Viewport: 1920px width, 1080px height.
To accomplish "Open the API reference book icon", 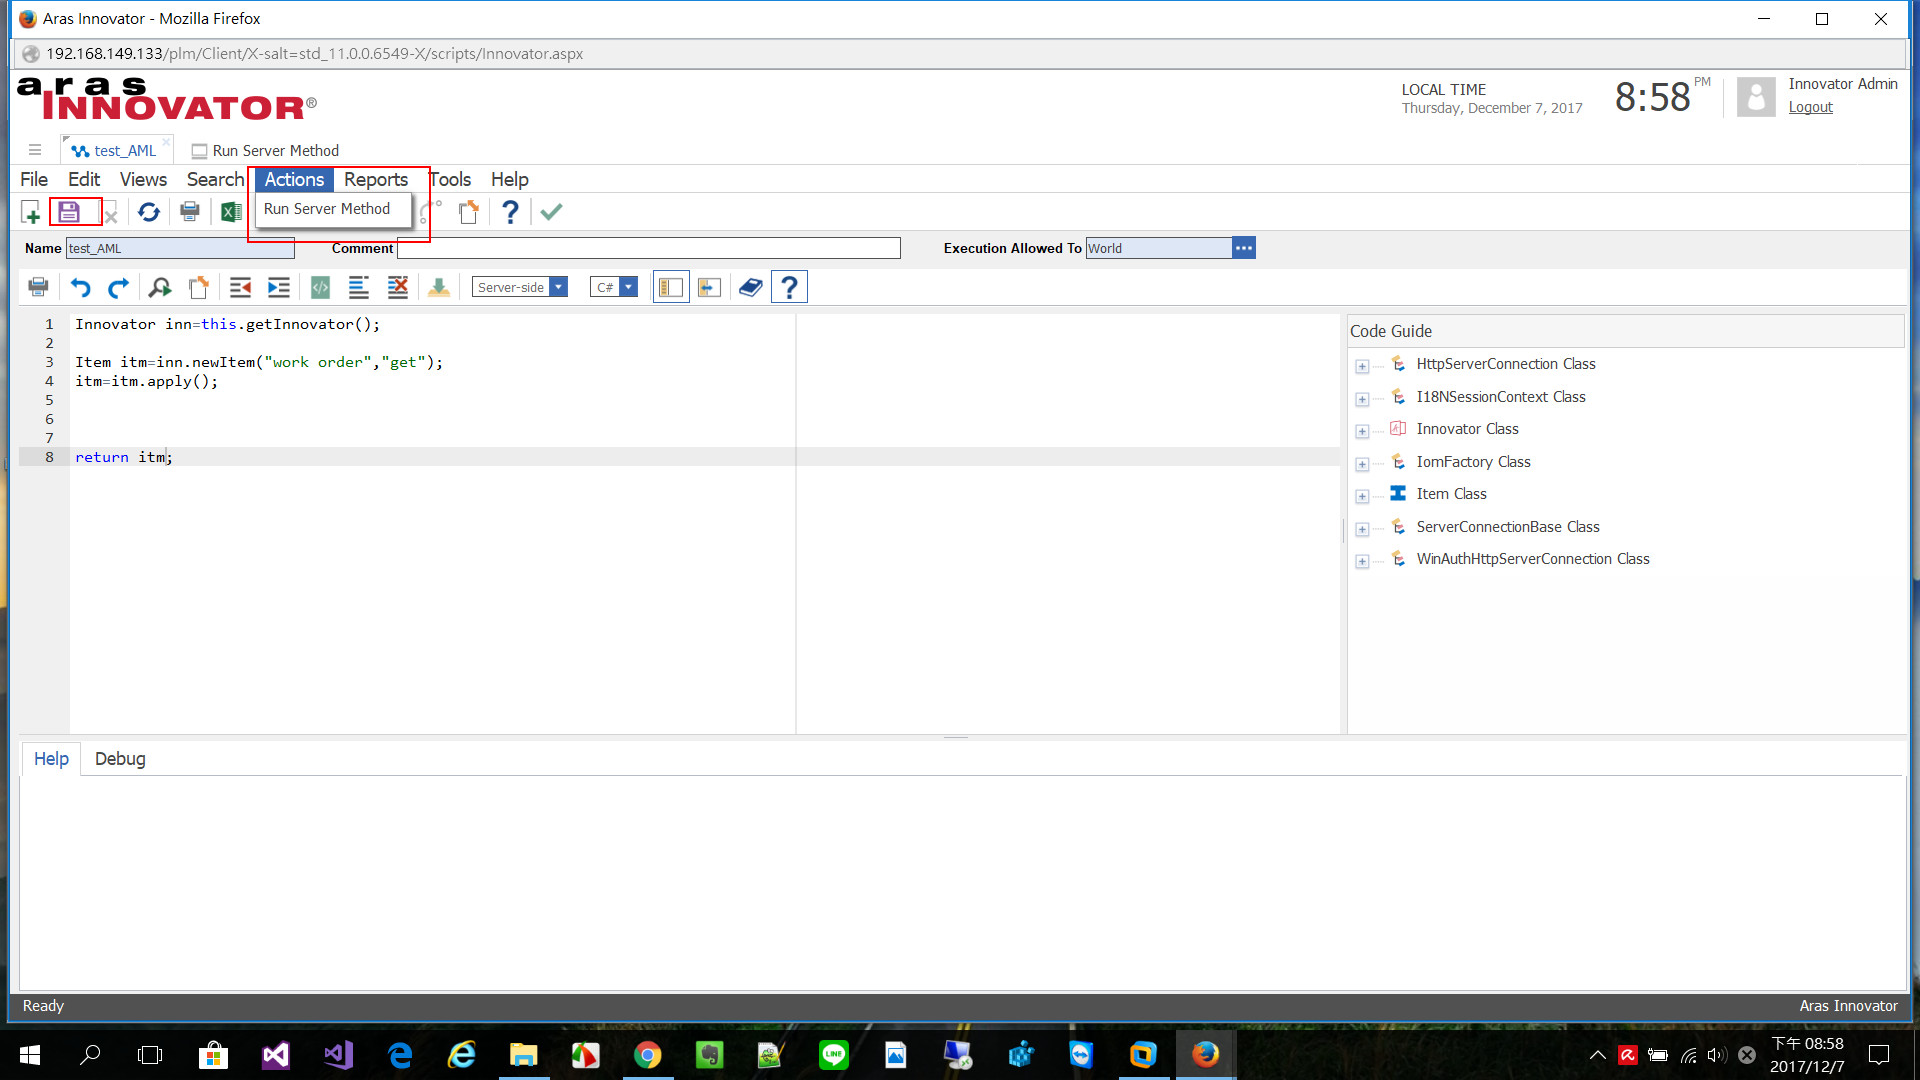I will point(750,288).
